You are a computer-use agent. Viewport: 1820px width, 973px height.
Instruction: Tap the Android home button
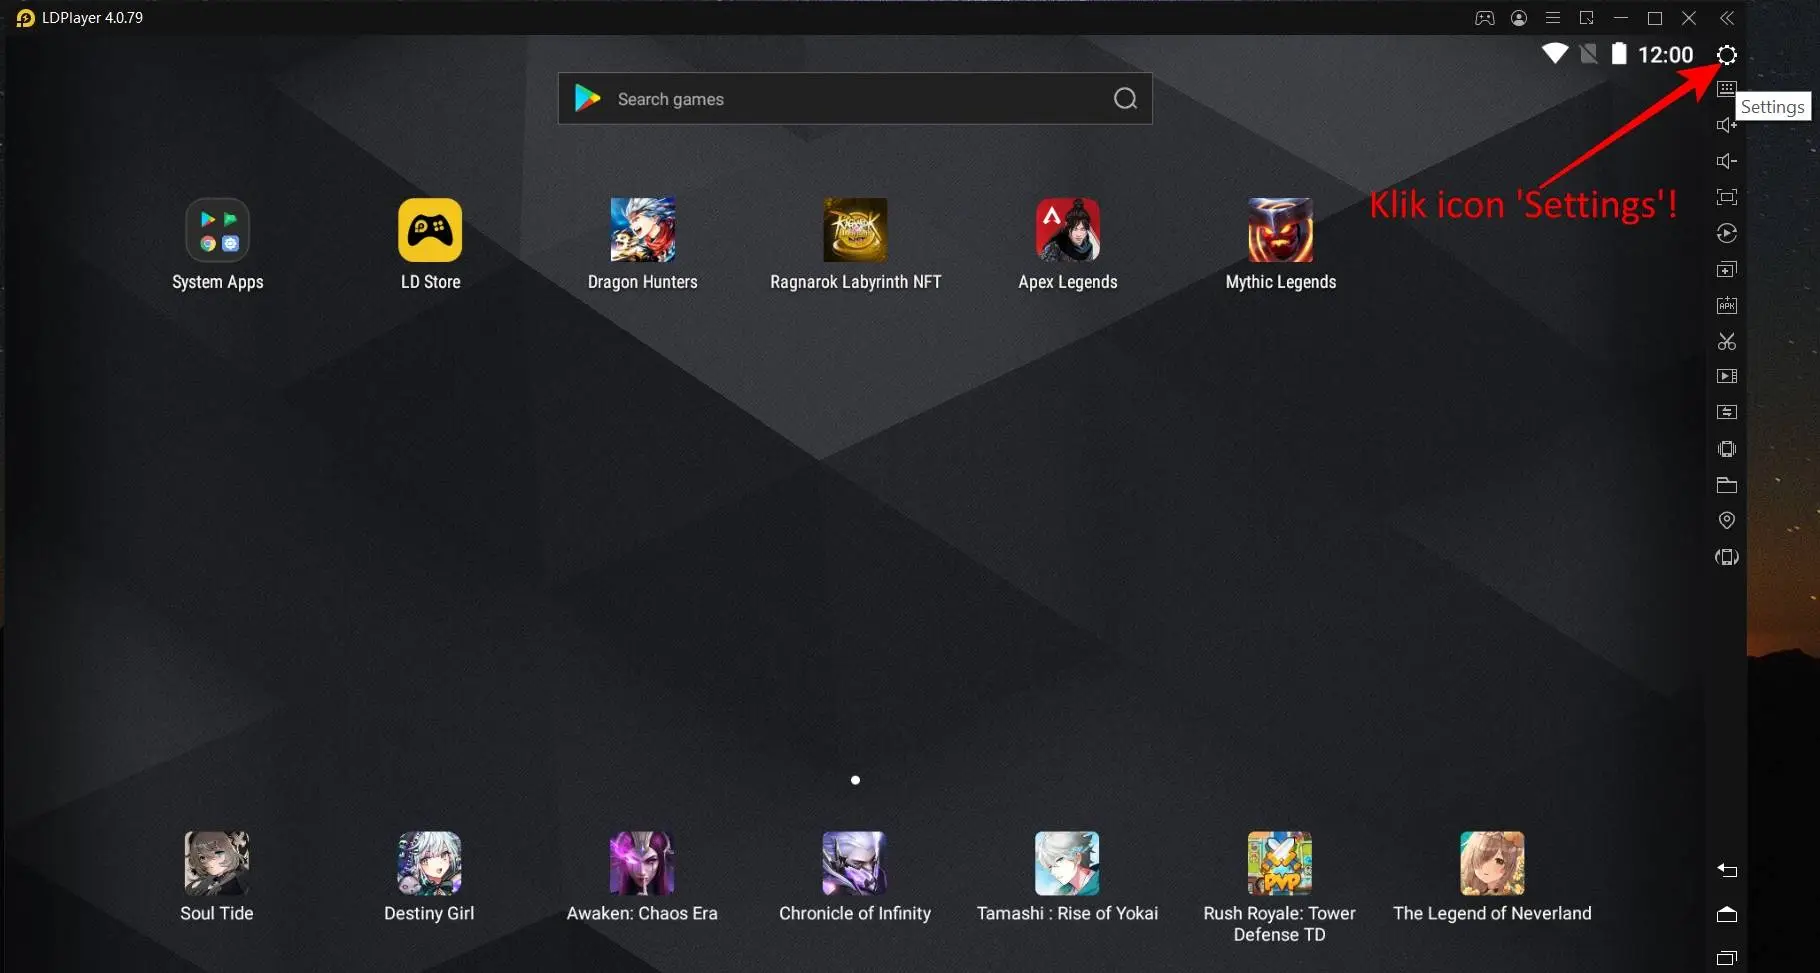coord(1727,914)
